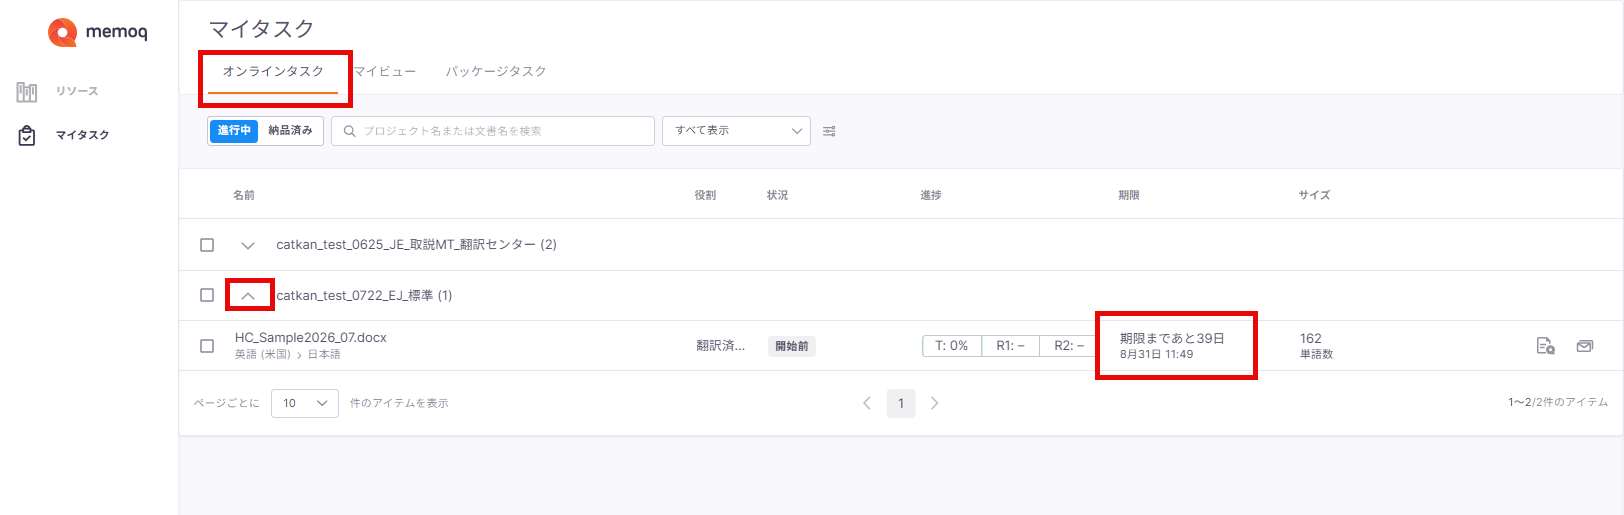Open the items-per-page 10 dropdown

[x=305, y=403]
